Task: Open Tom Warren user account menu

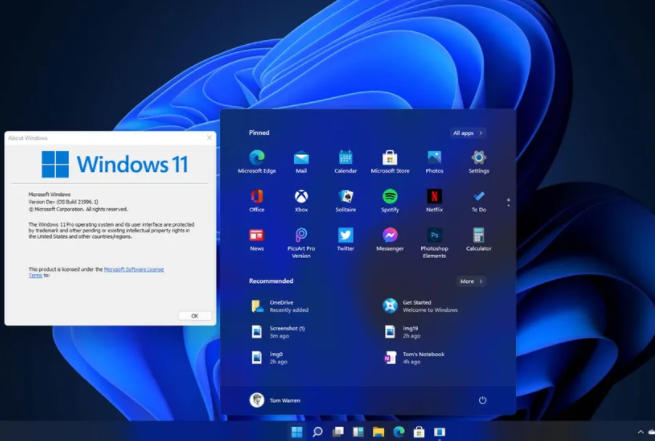Action: click(x=275, y=400)
